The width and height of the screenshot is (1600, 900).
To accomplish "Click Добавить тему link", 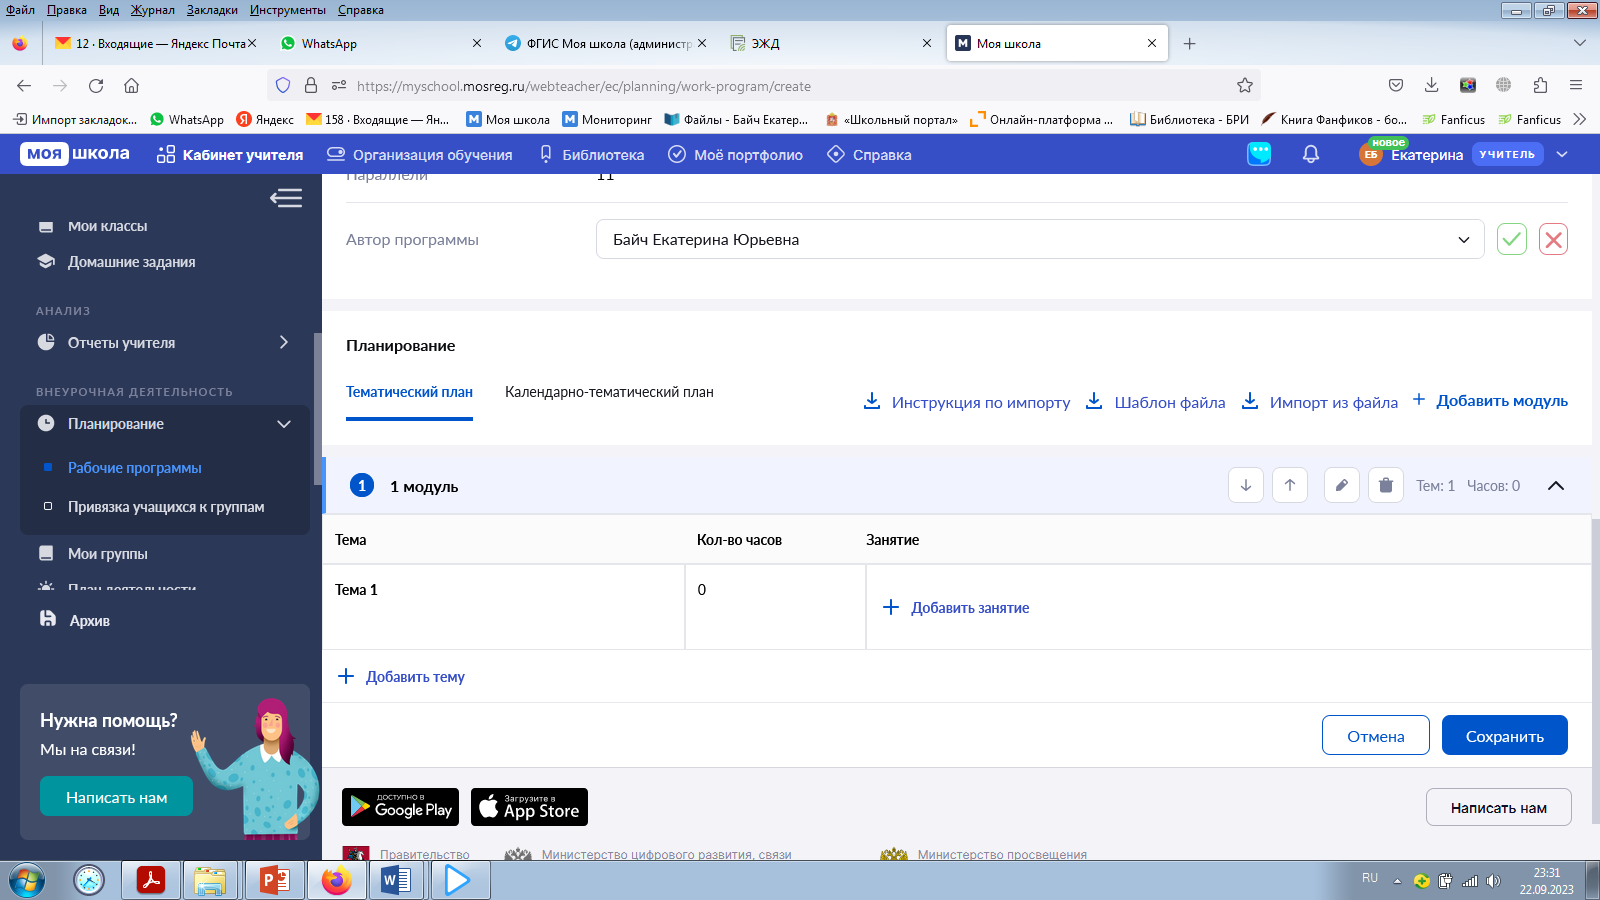I will pos(402,676).
